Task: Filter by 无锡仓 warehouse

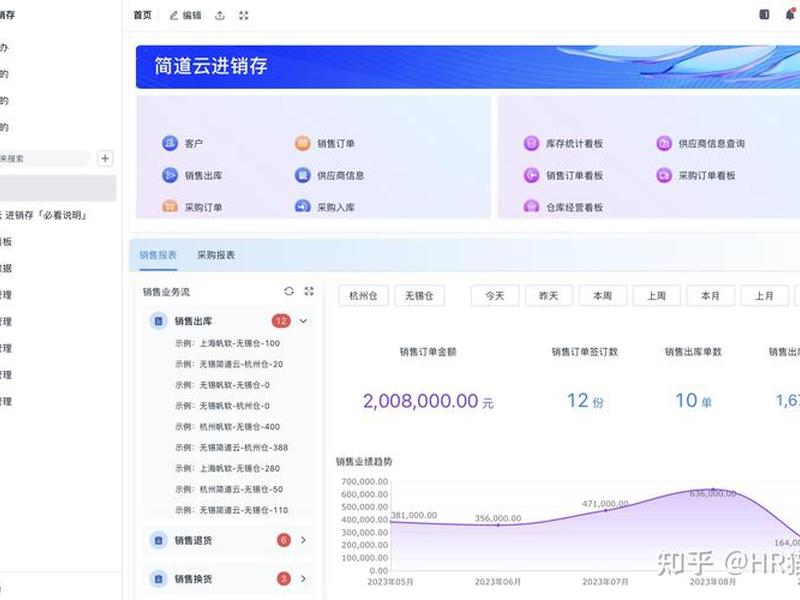Action: pos(419,296)
